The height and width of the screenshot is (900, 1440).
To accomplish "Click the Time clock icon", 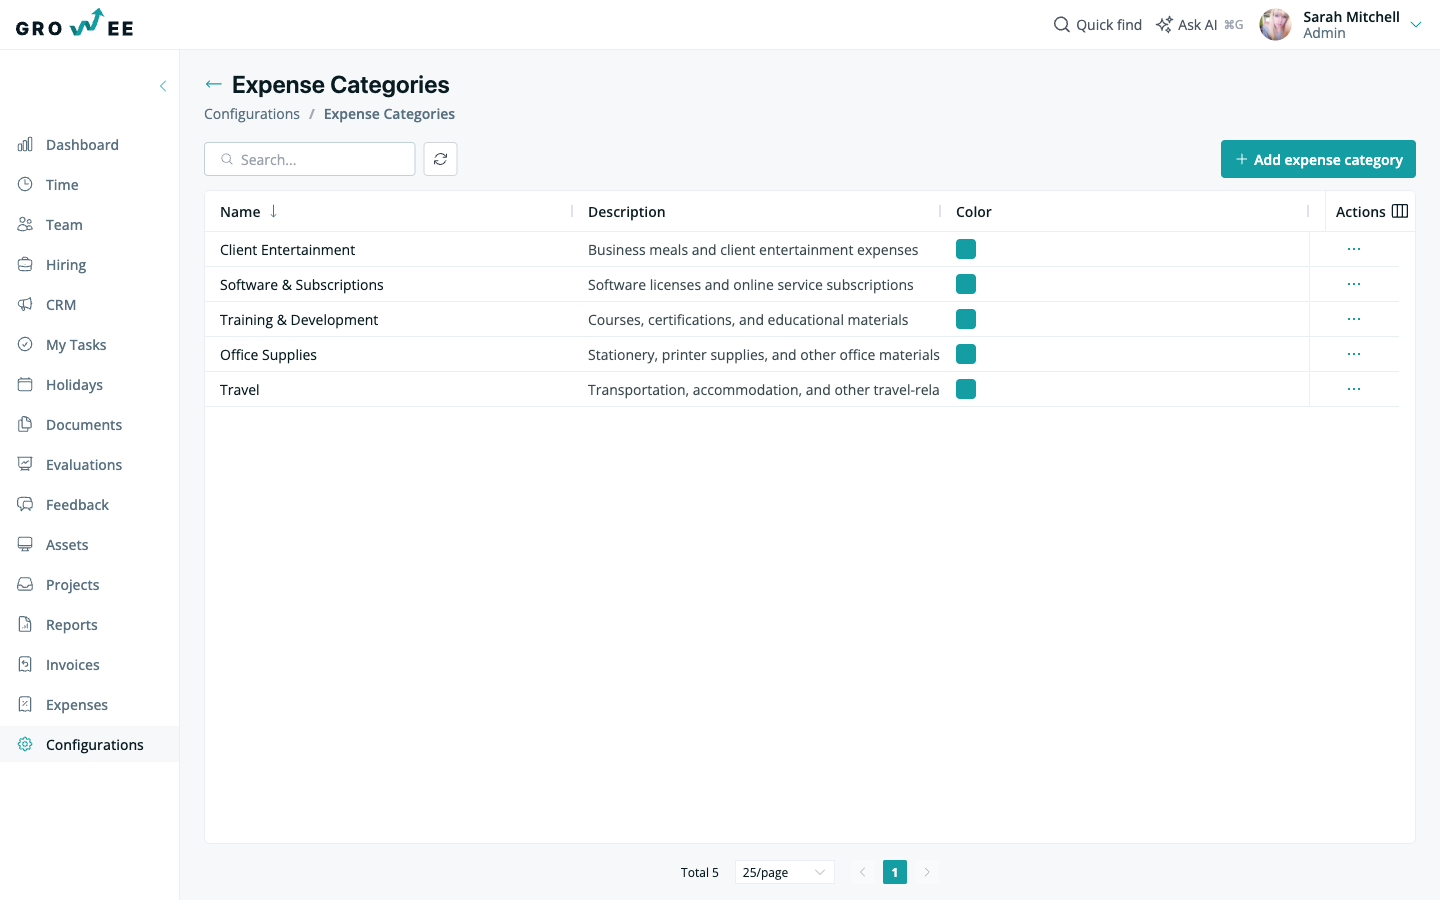I will click(x=25, y=185).
